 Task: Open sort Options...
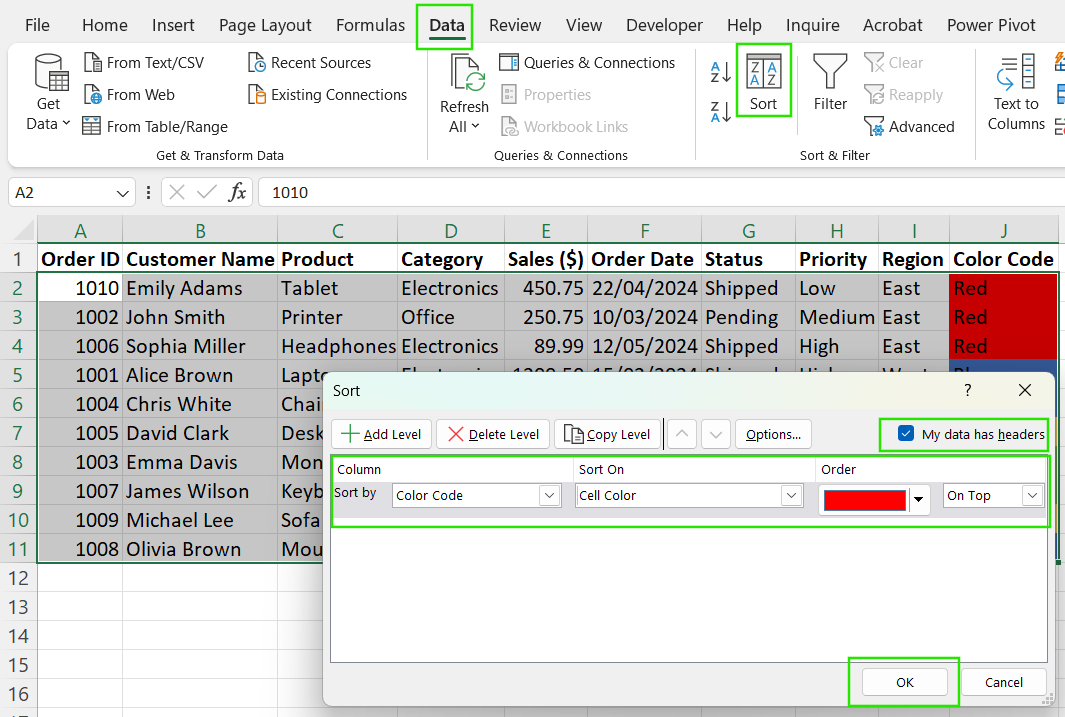[773, 434]
